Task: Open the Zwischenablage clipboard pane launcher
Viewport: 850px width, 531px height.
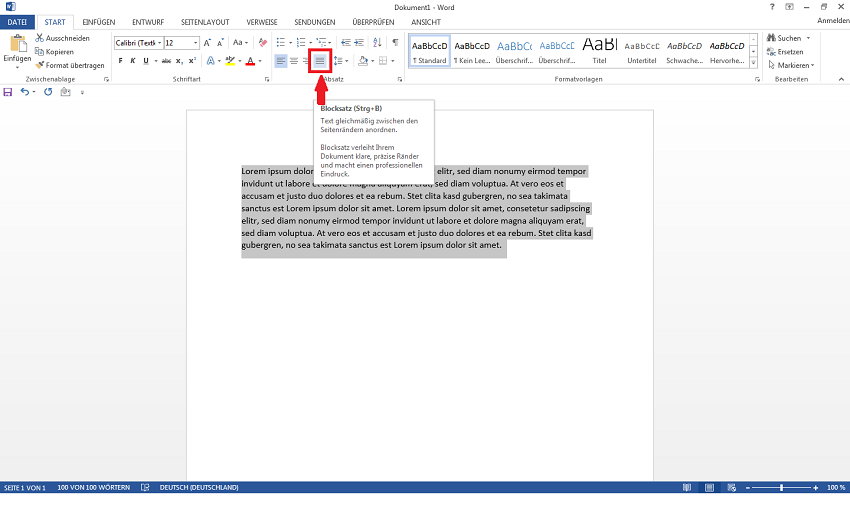Action: [106, 79]
